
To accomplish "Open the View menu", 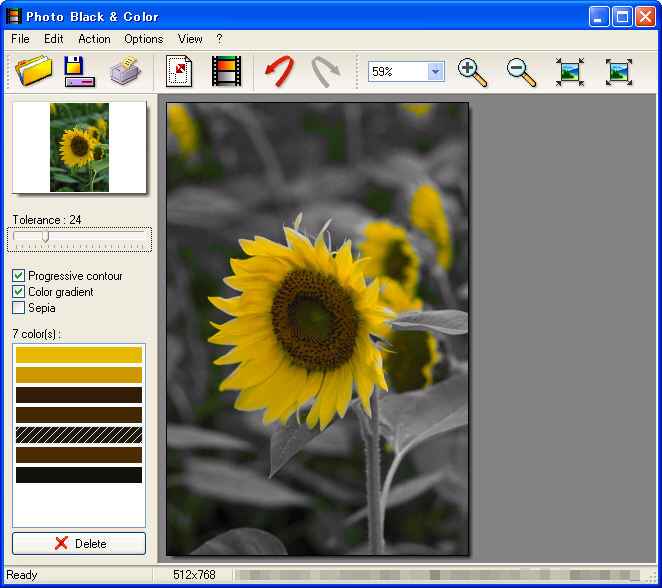I will (x=190, y=39).
